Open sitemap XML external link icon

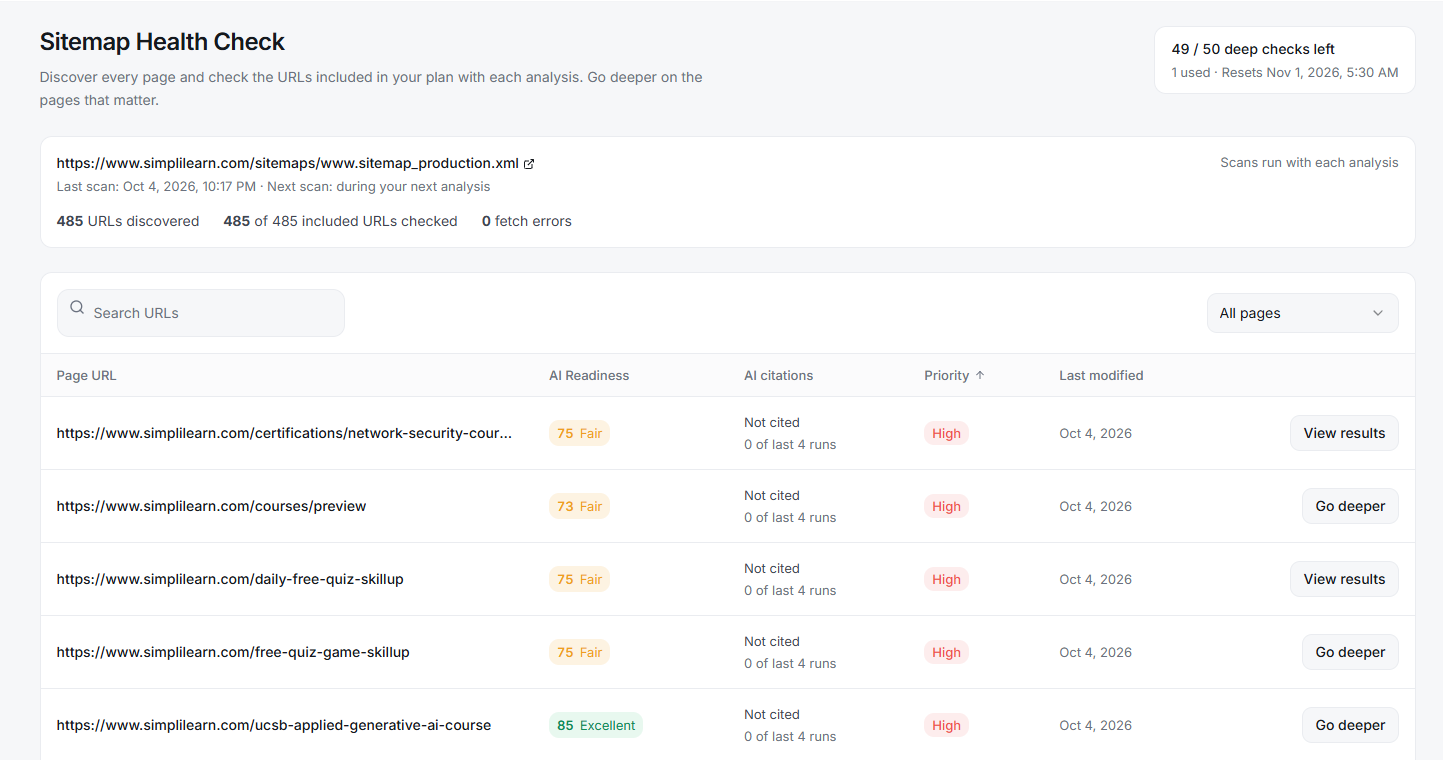point(529,164)
